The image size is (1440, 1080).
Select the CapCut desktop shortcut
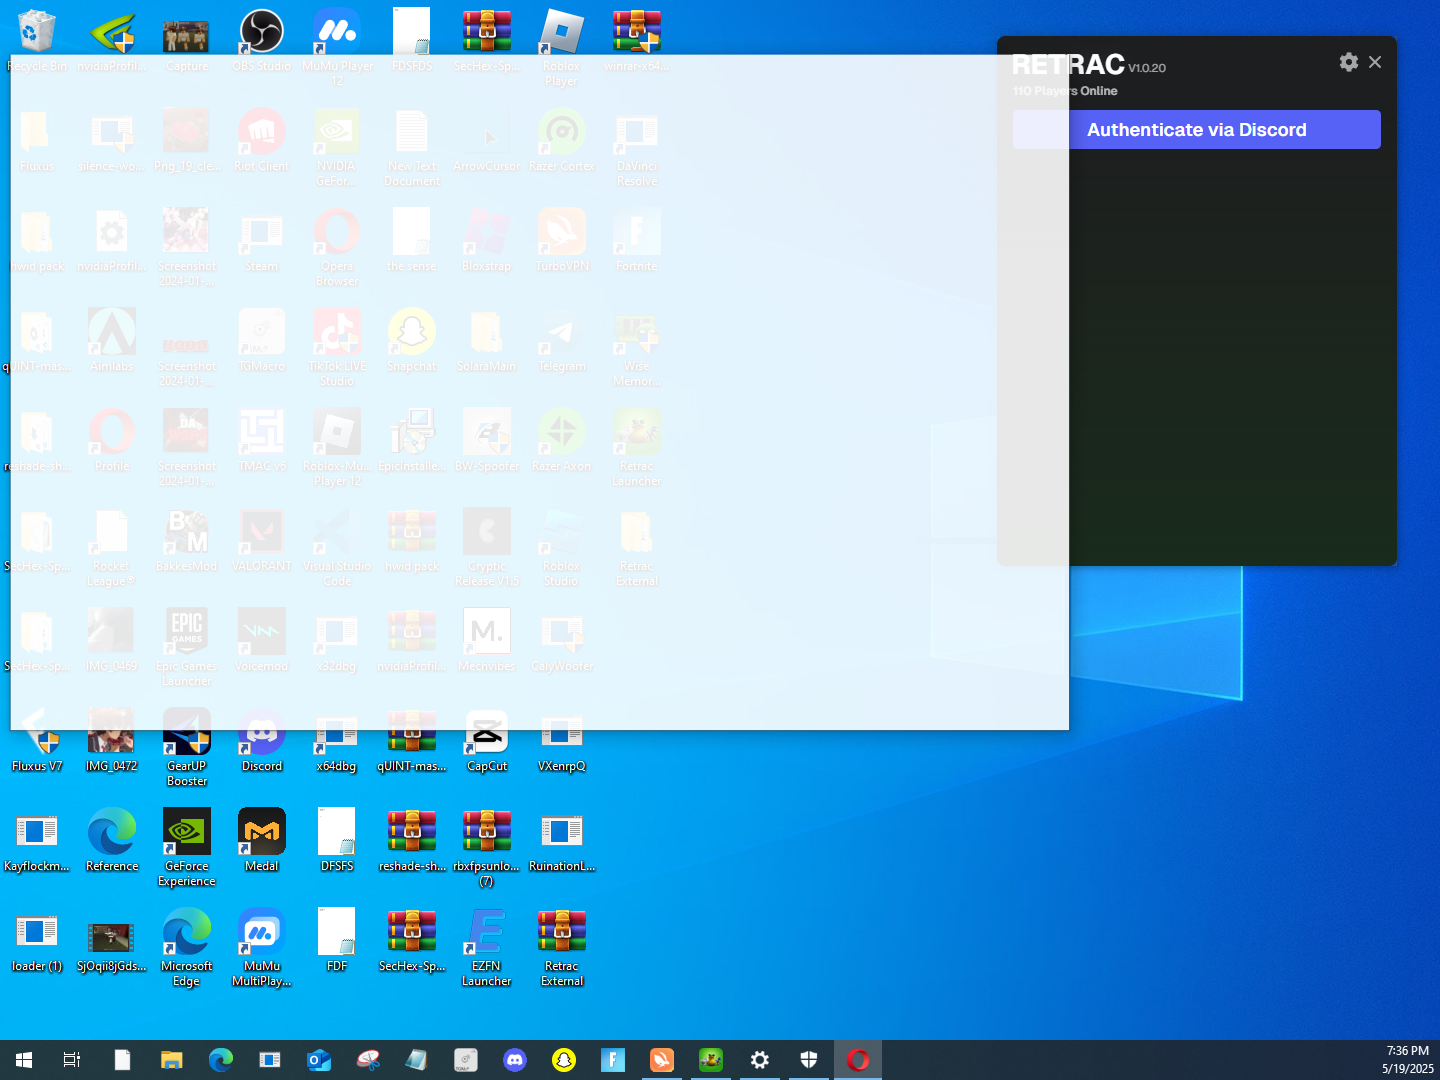tap(487, 741)
